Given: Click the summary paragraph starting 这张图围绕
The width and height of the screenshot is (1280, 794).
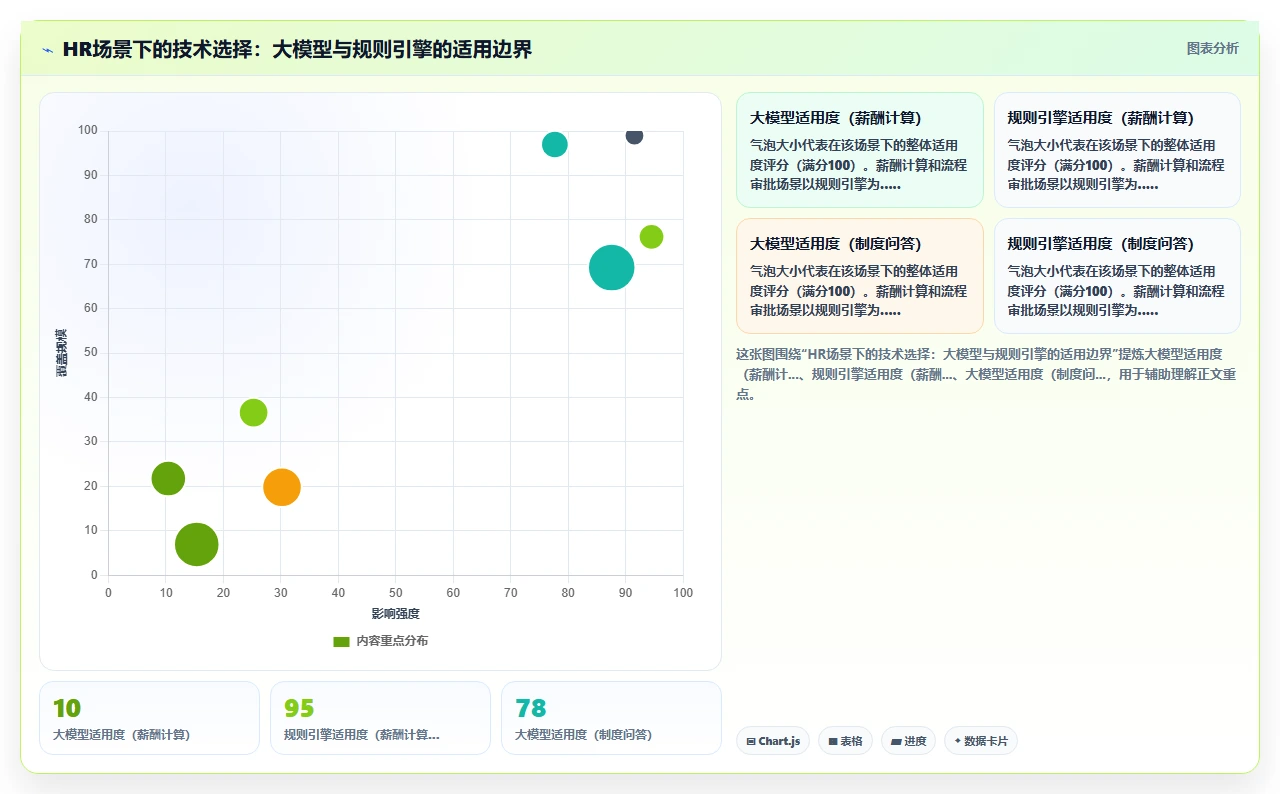Looking at the screenshot, I should [x=987, y=373].
